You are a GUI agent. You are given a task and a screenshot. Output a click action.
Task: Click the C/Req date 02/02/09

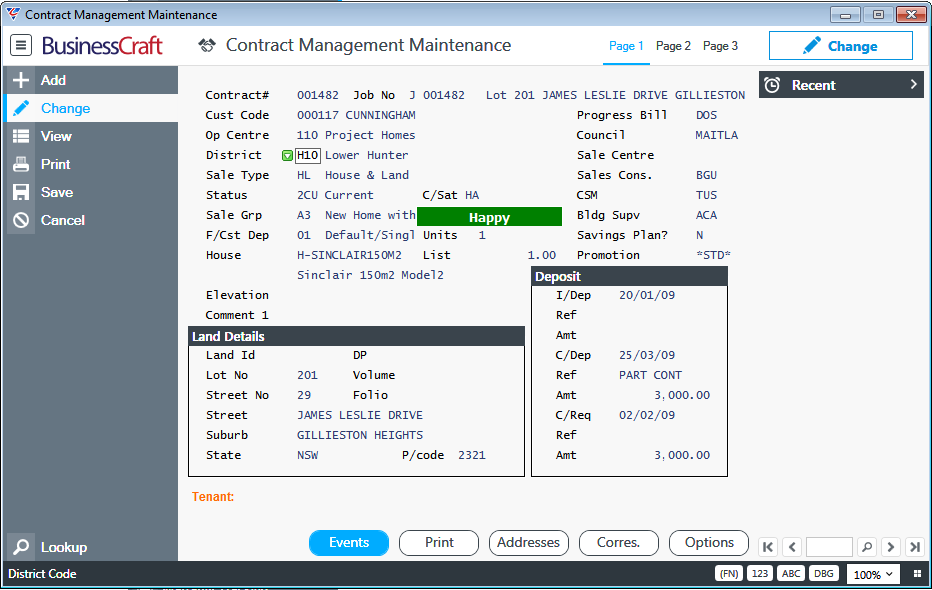click(647, 415)
